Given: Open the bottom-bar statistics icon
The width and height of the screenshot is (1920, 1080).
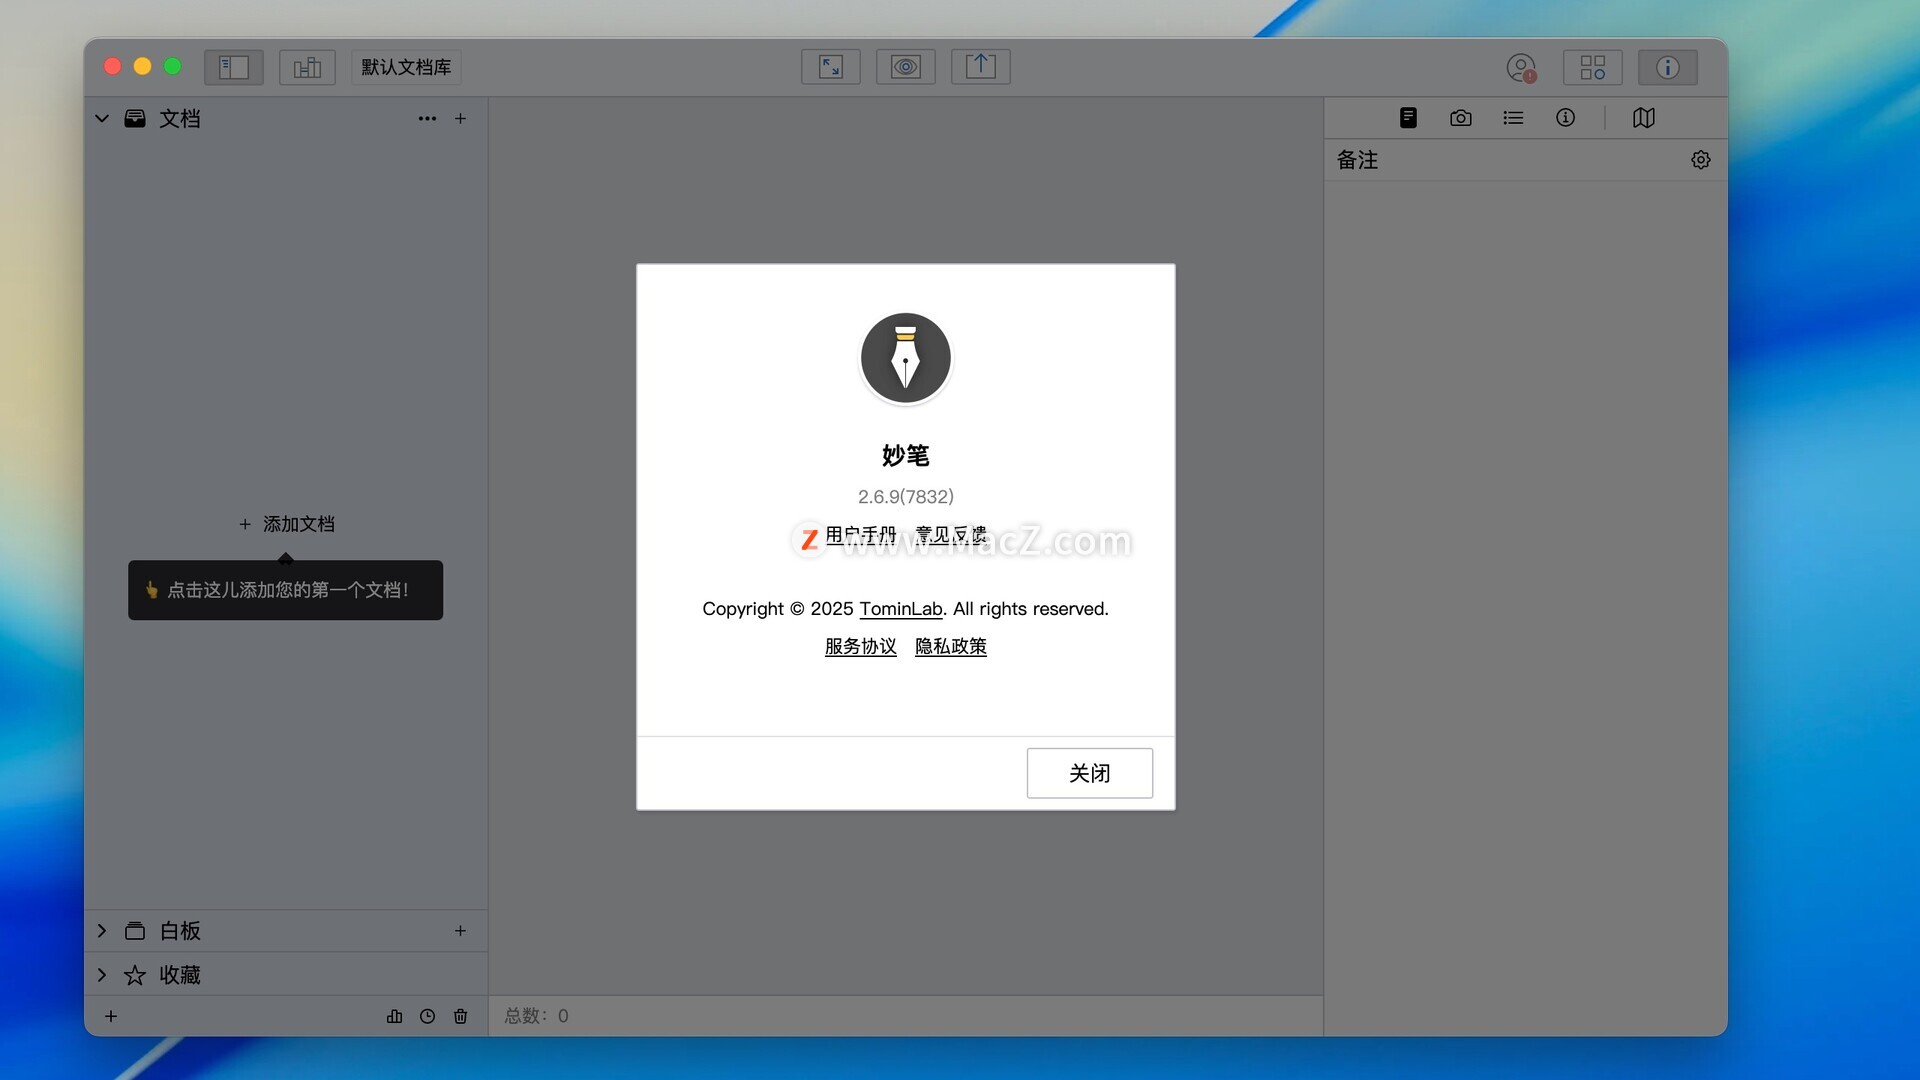Looking at the screenshot, I should tap(394, 1016).
